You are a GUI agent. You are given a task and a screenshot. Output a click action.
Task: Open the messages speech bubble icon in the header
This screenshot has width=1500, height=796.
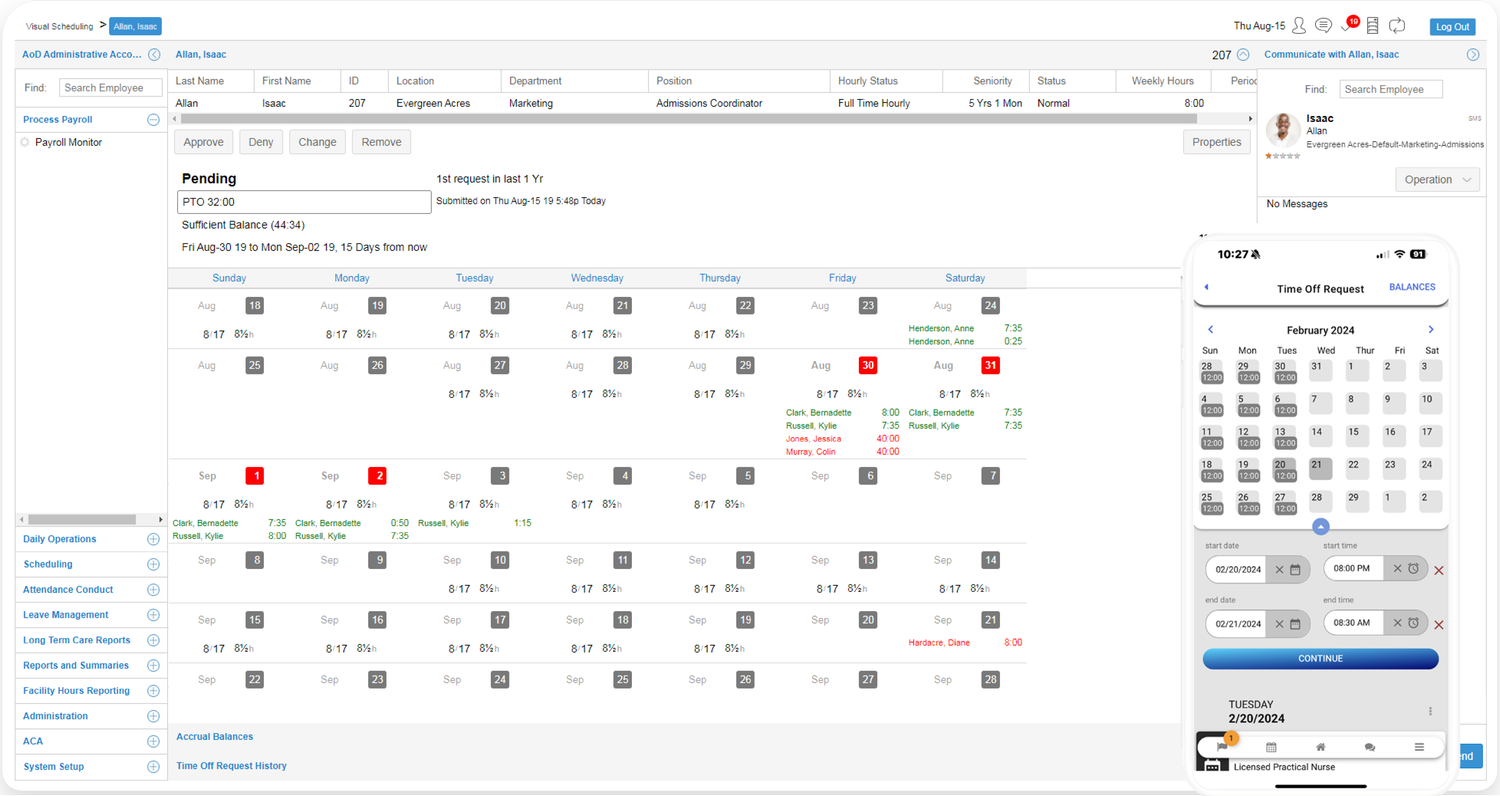[1323, 26]
